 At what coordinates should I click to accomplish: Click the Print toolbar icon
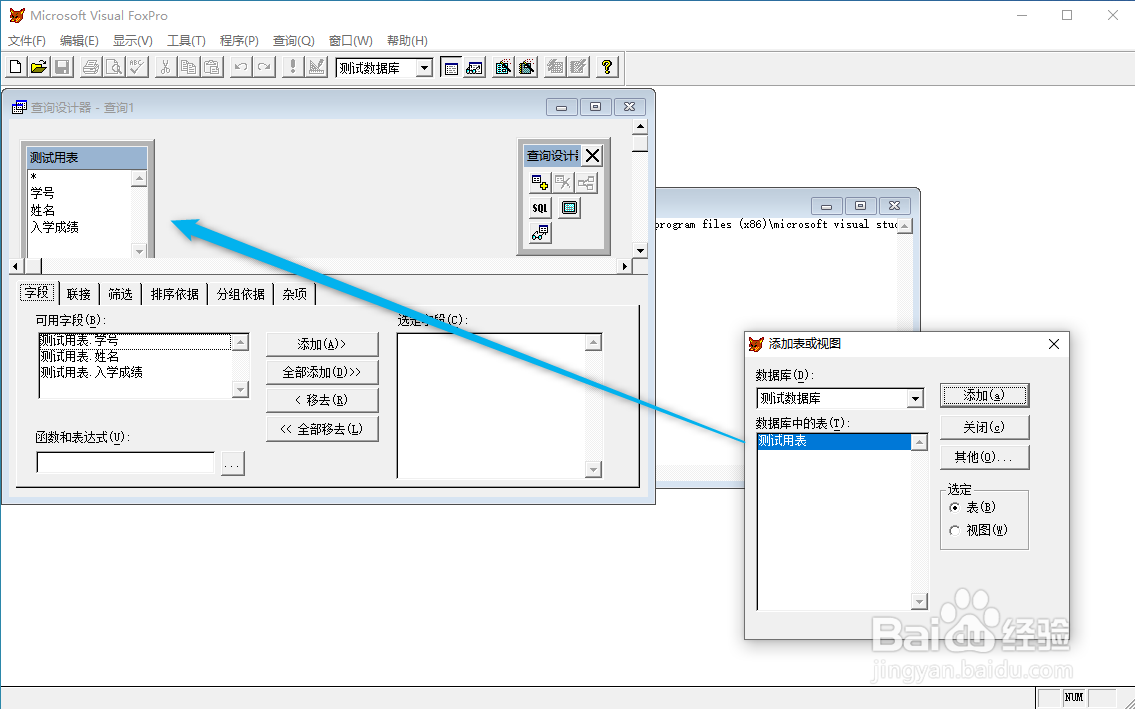(x=90, y=67)
